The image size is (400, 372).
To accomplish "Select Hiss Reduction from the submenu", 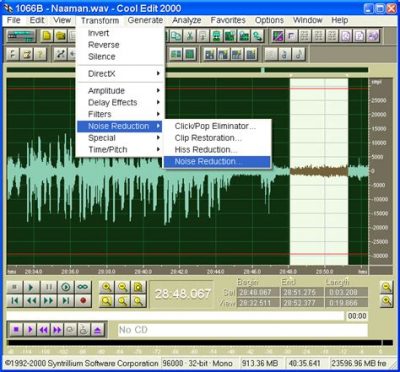I will (217, 150).
